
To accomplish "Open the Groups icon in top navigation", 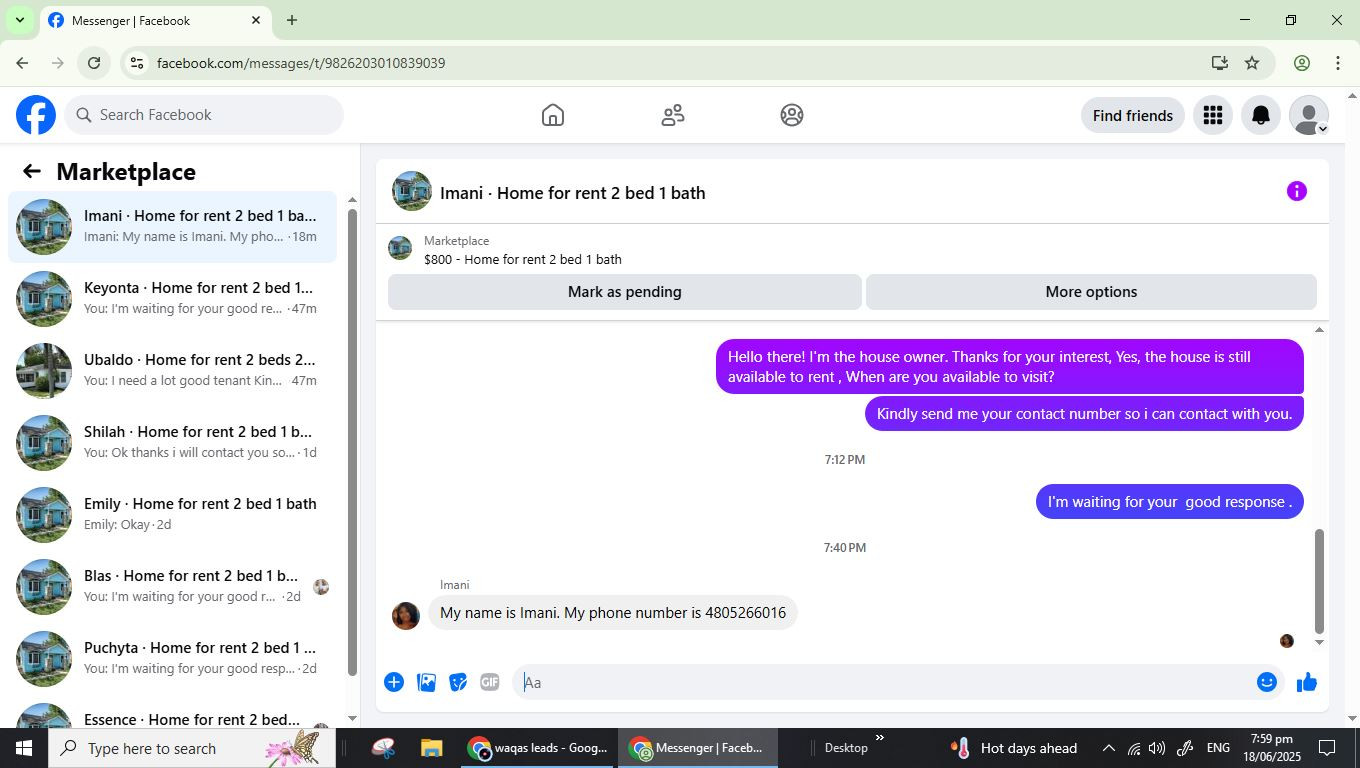I will coord(792,115).
